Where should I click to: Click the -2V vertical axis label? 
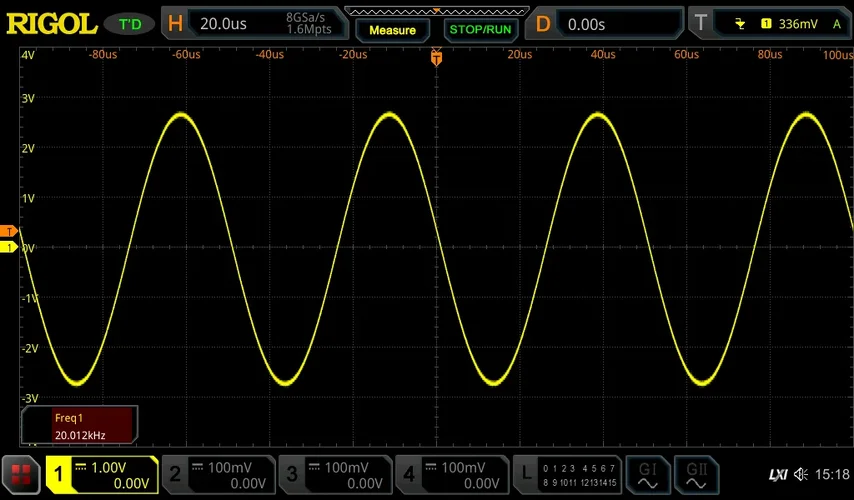[29, 348]
